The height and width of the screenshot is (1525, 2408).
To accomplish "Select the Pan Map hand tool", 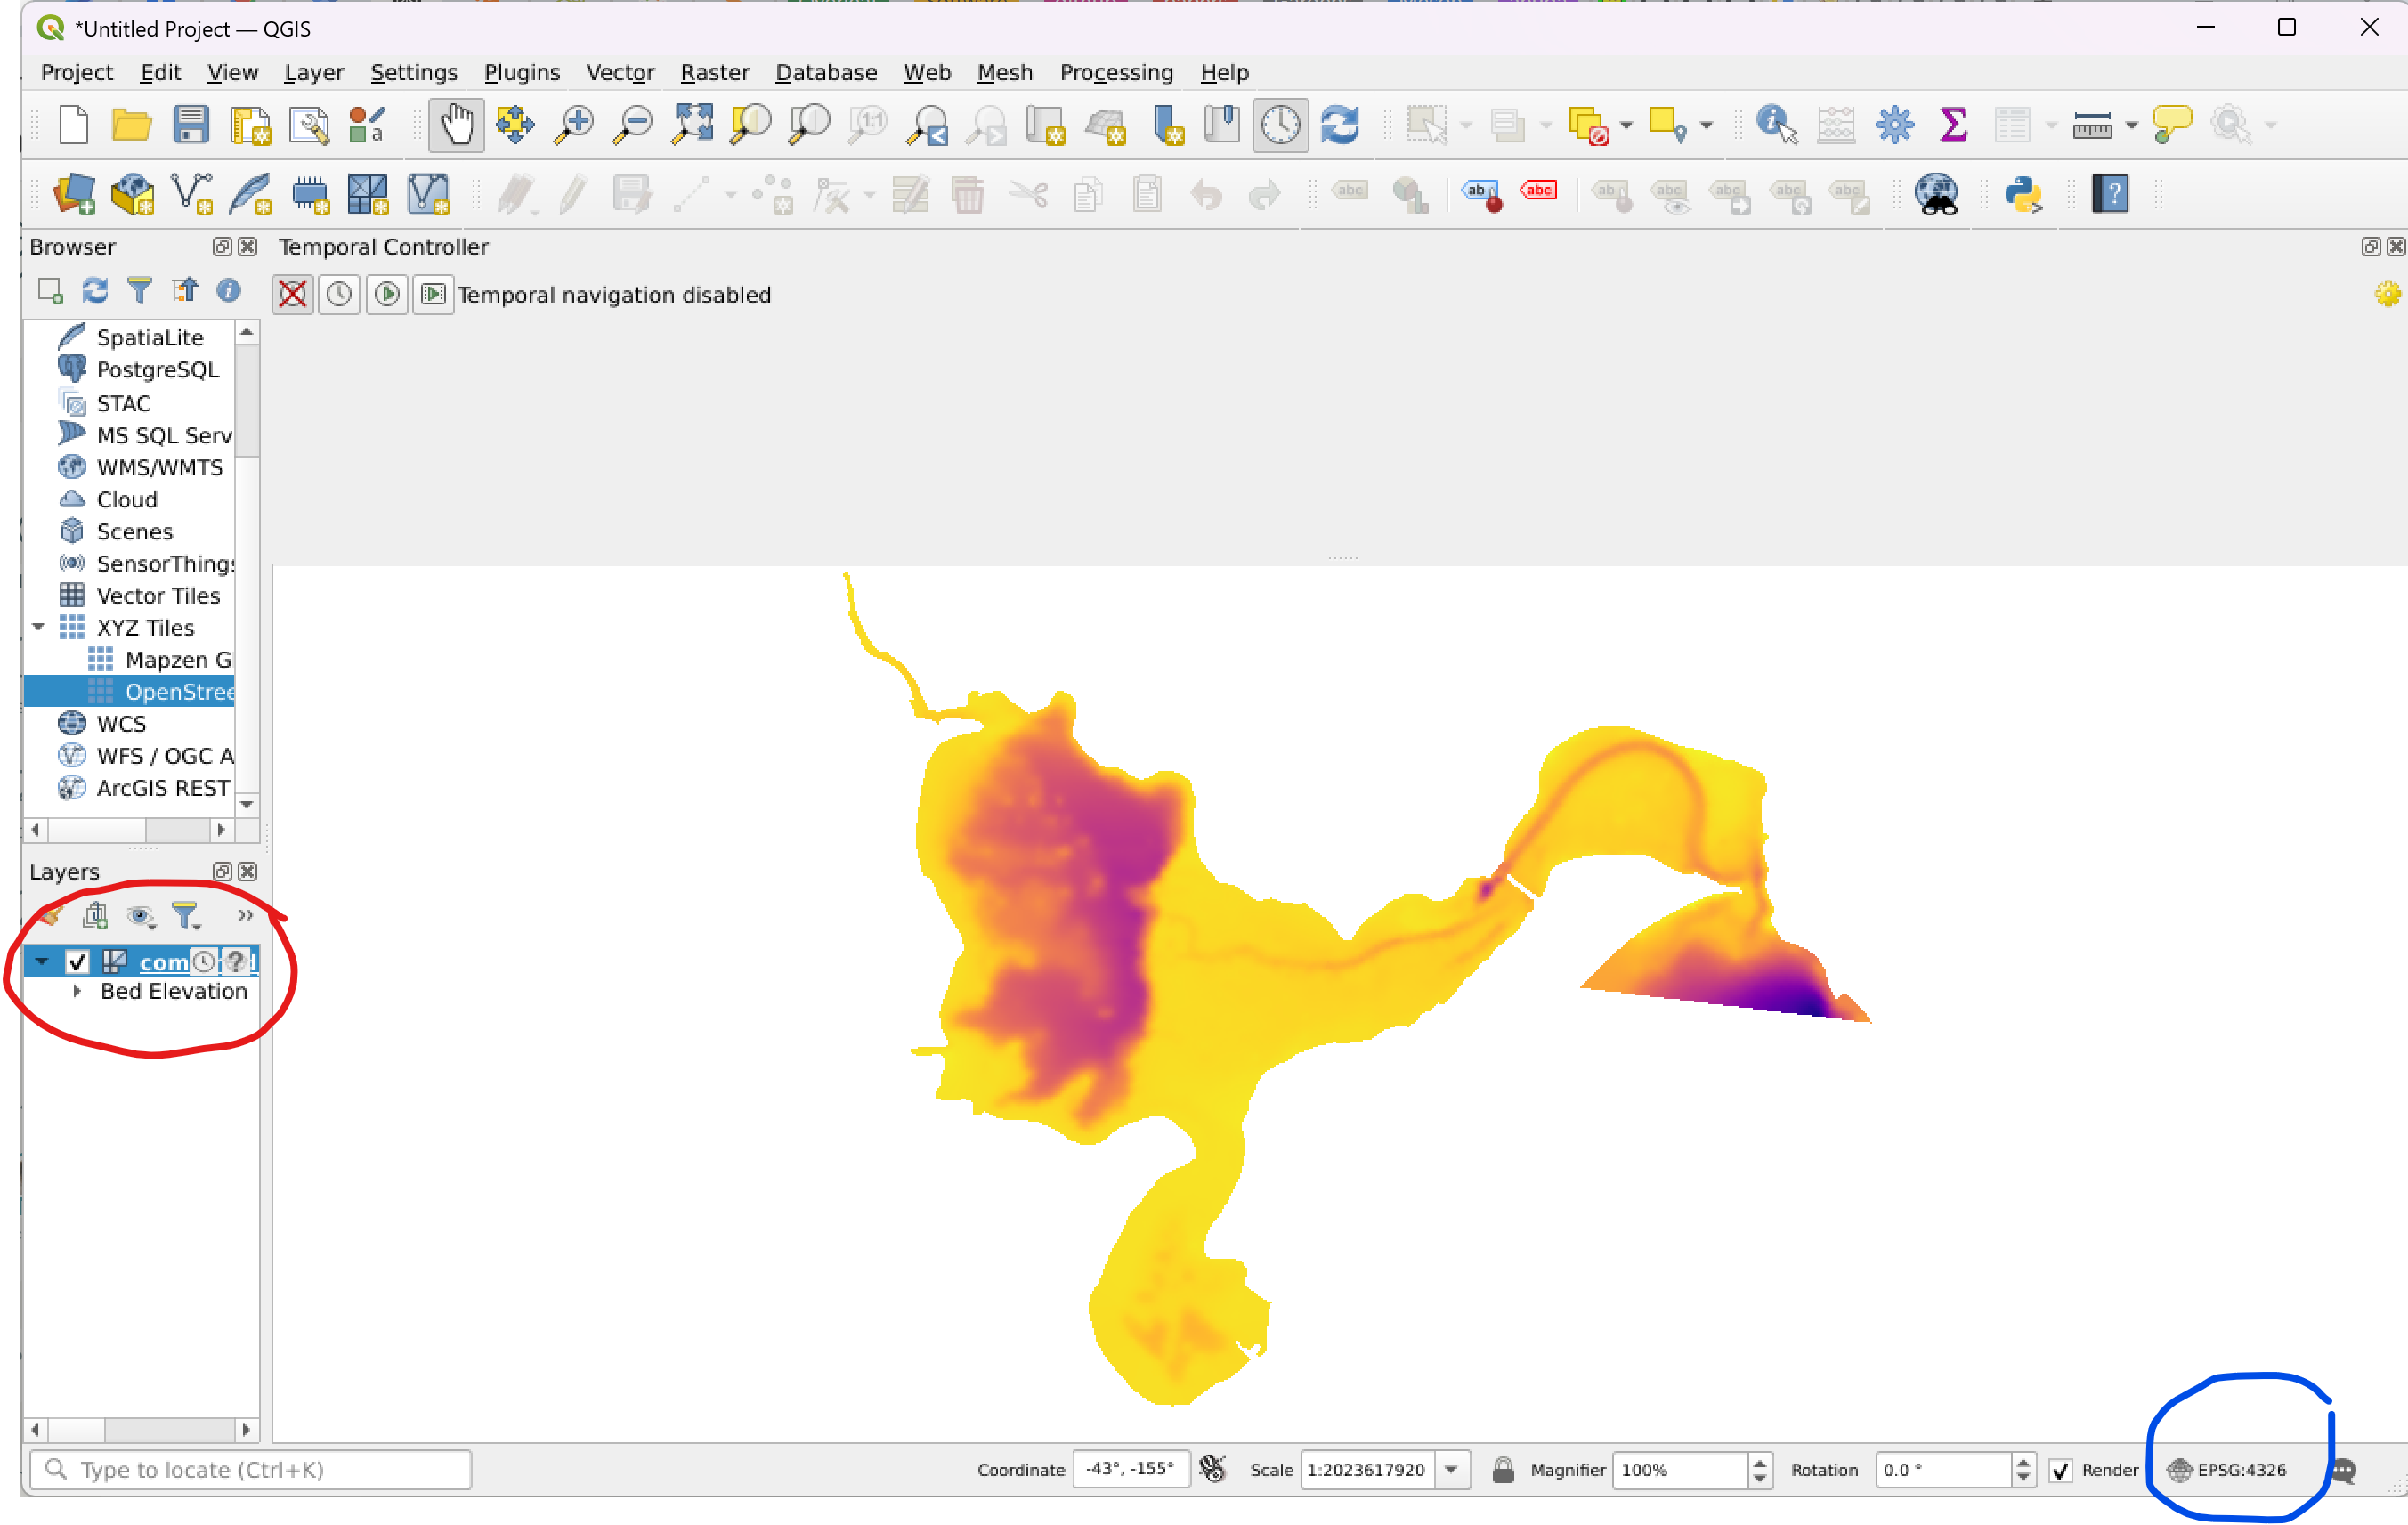I will 456,125.
